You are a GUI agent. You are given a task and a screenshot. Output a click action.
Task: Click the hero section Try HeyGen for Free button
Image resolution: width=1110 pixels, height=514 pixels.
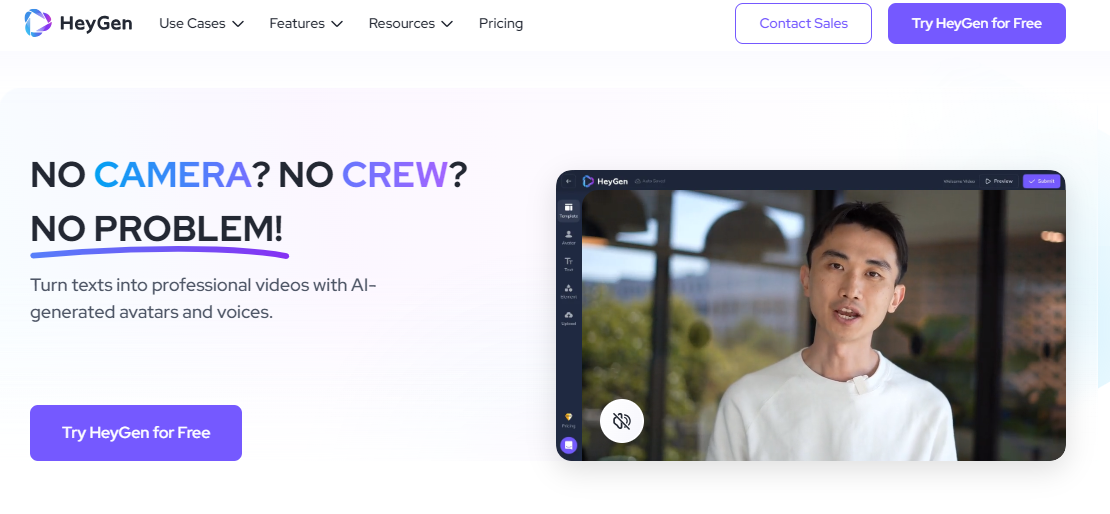coord(136,433)
